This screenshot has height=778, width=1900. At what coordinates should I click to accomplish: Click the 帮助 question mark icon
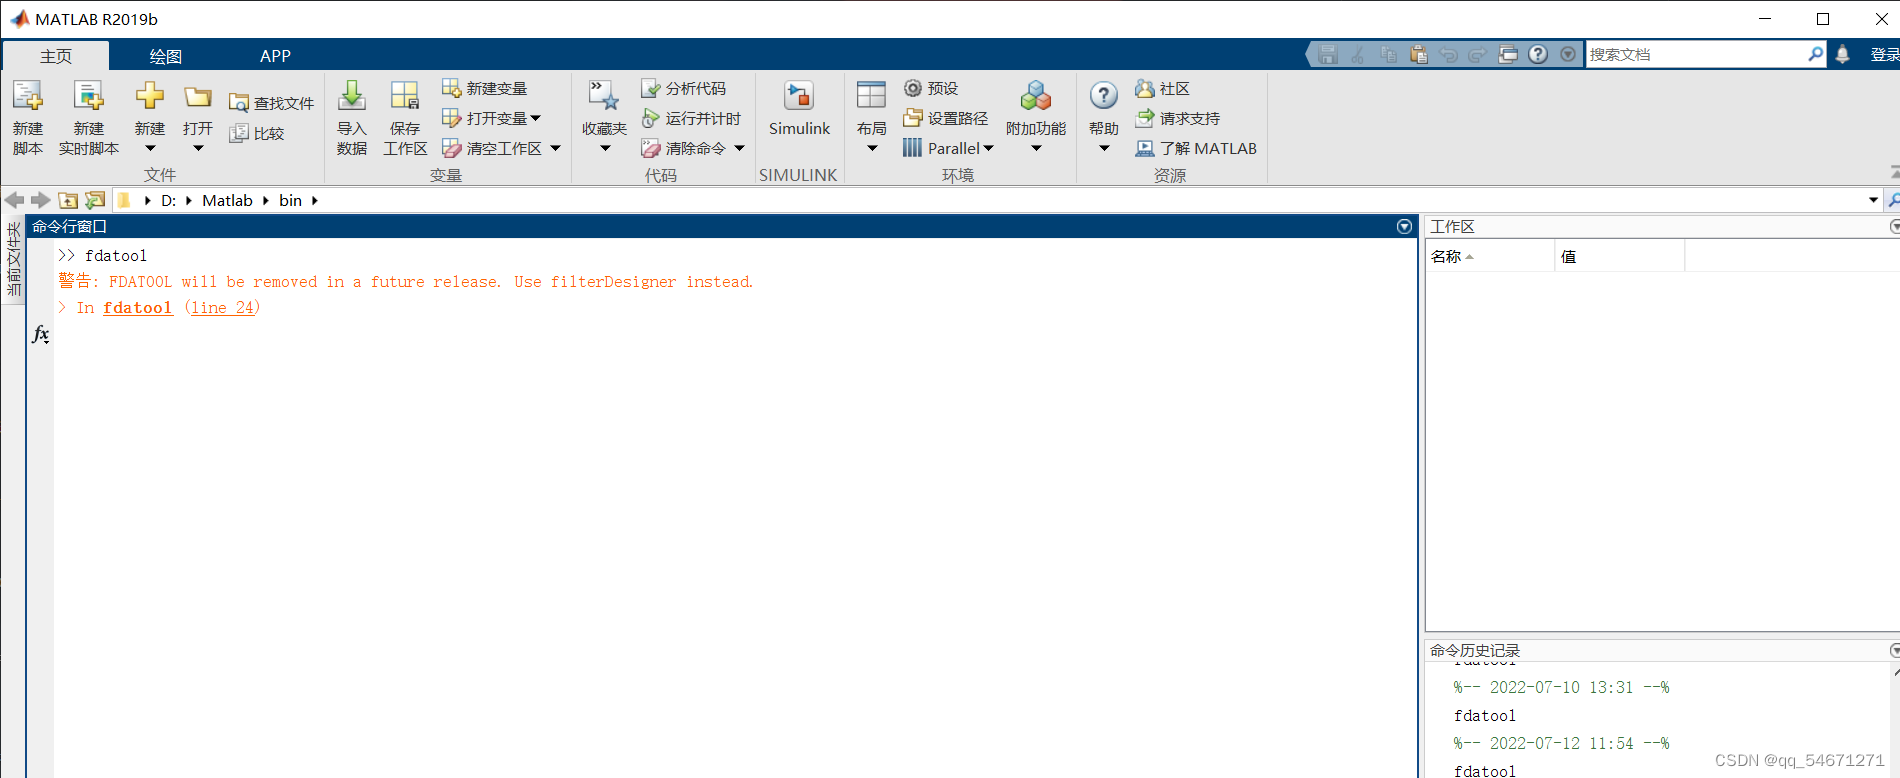pos(1104,96)
